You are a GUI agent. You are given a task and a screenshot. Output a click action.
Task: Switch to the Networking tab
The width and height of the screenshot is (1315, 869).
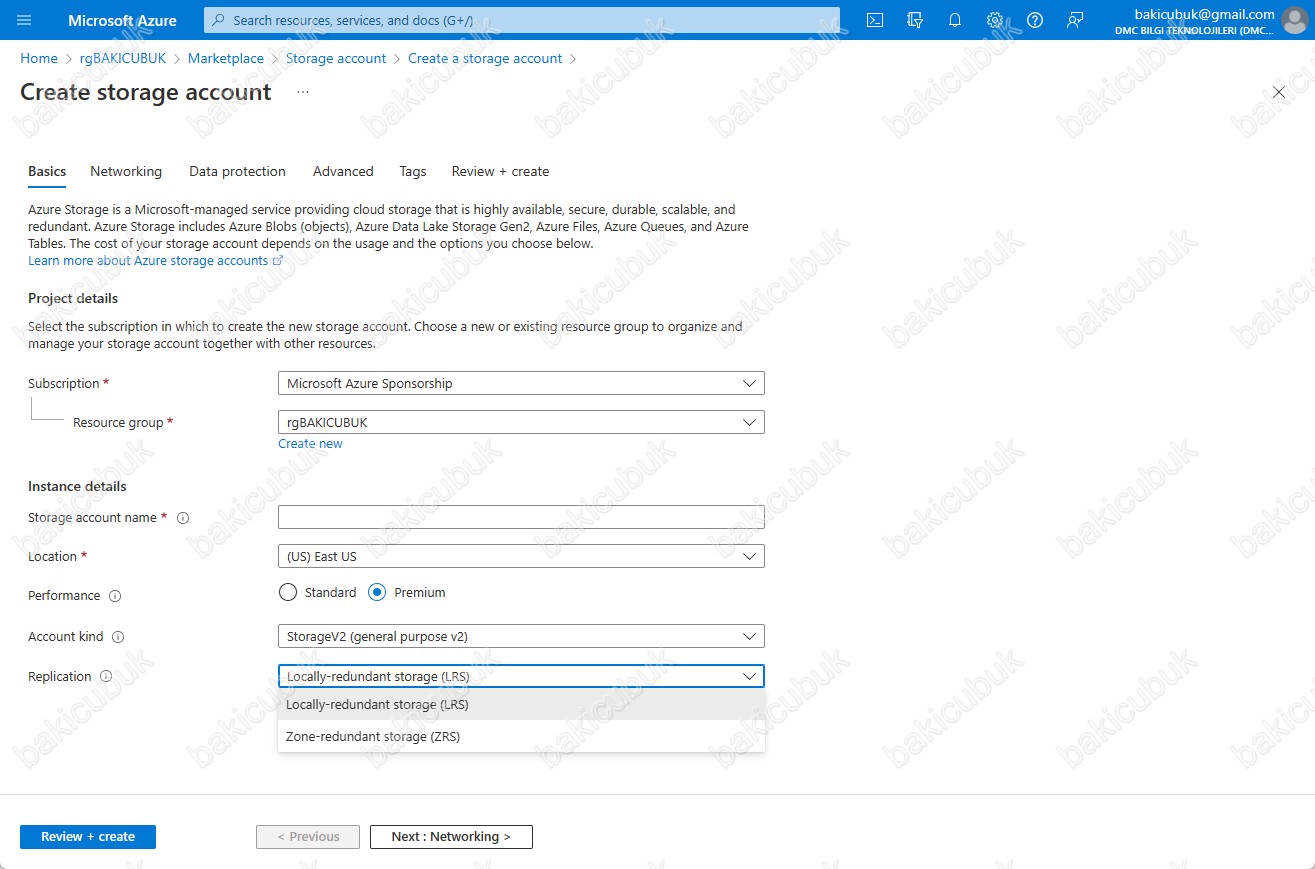(126, 171)
